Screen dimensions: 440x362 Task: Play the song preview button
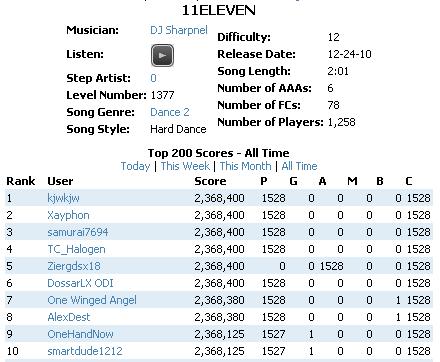point(162,55)
